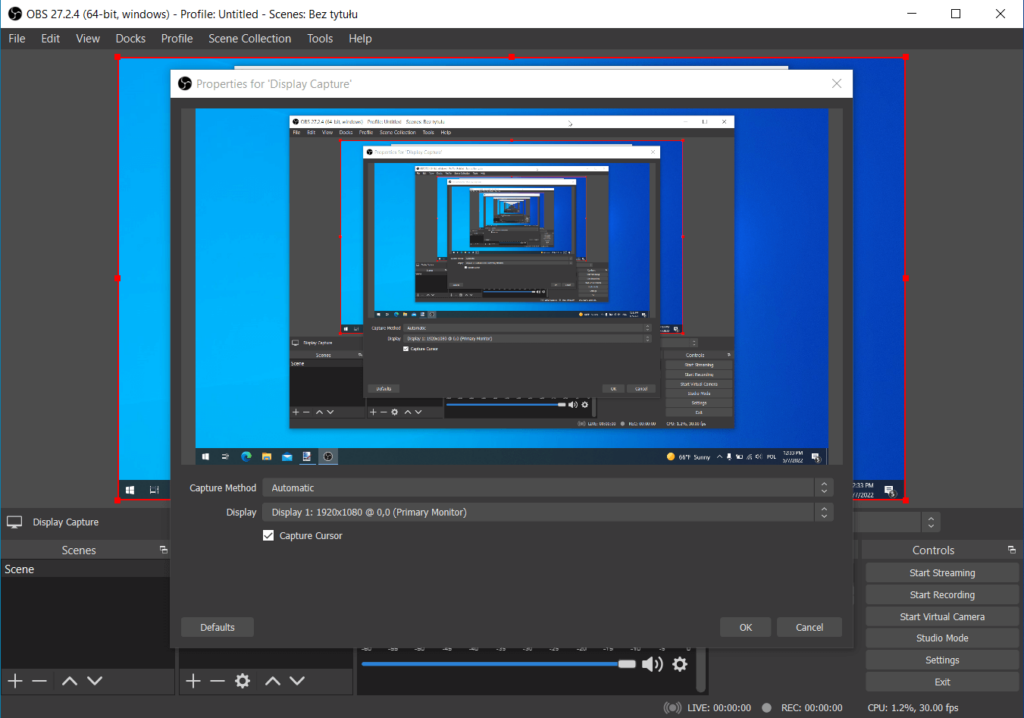Image resolution: width=1024 pixels, height=718 pixels.
Task: Open source properties via the Sources gear icon
Action: pos(242,681)
